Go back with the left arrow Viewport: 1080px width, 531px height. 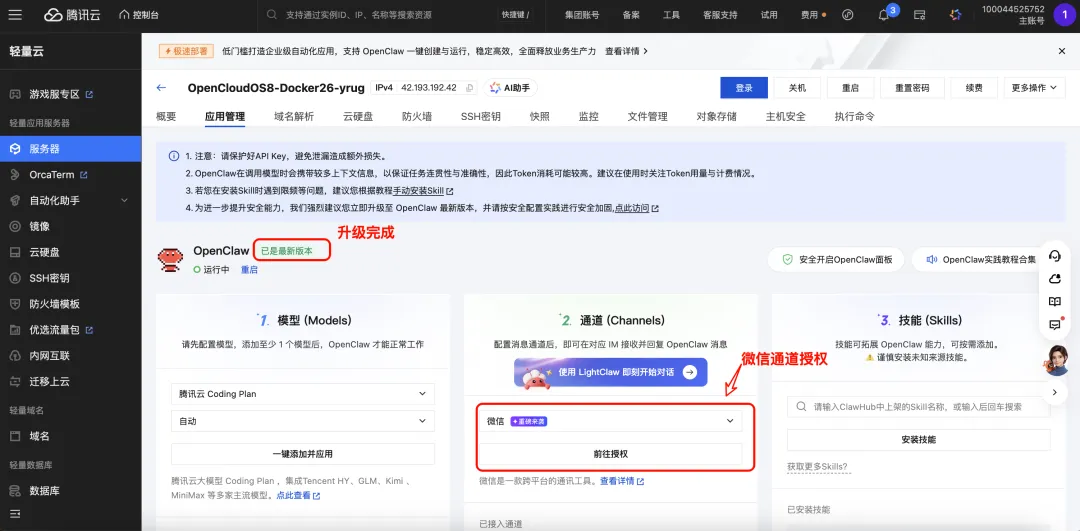click(161, 87)
